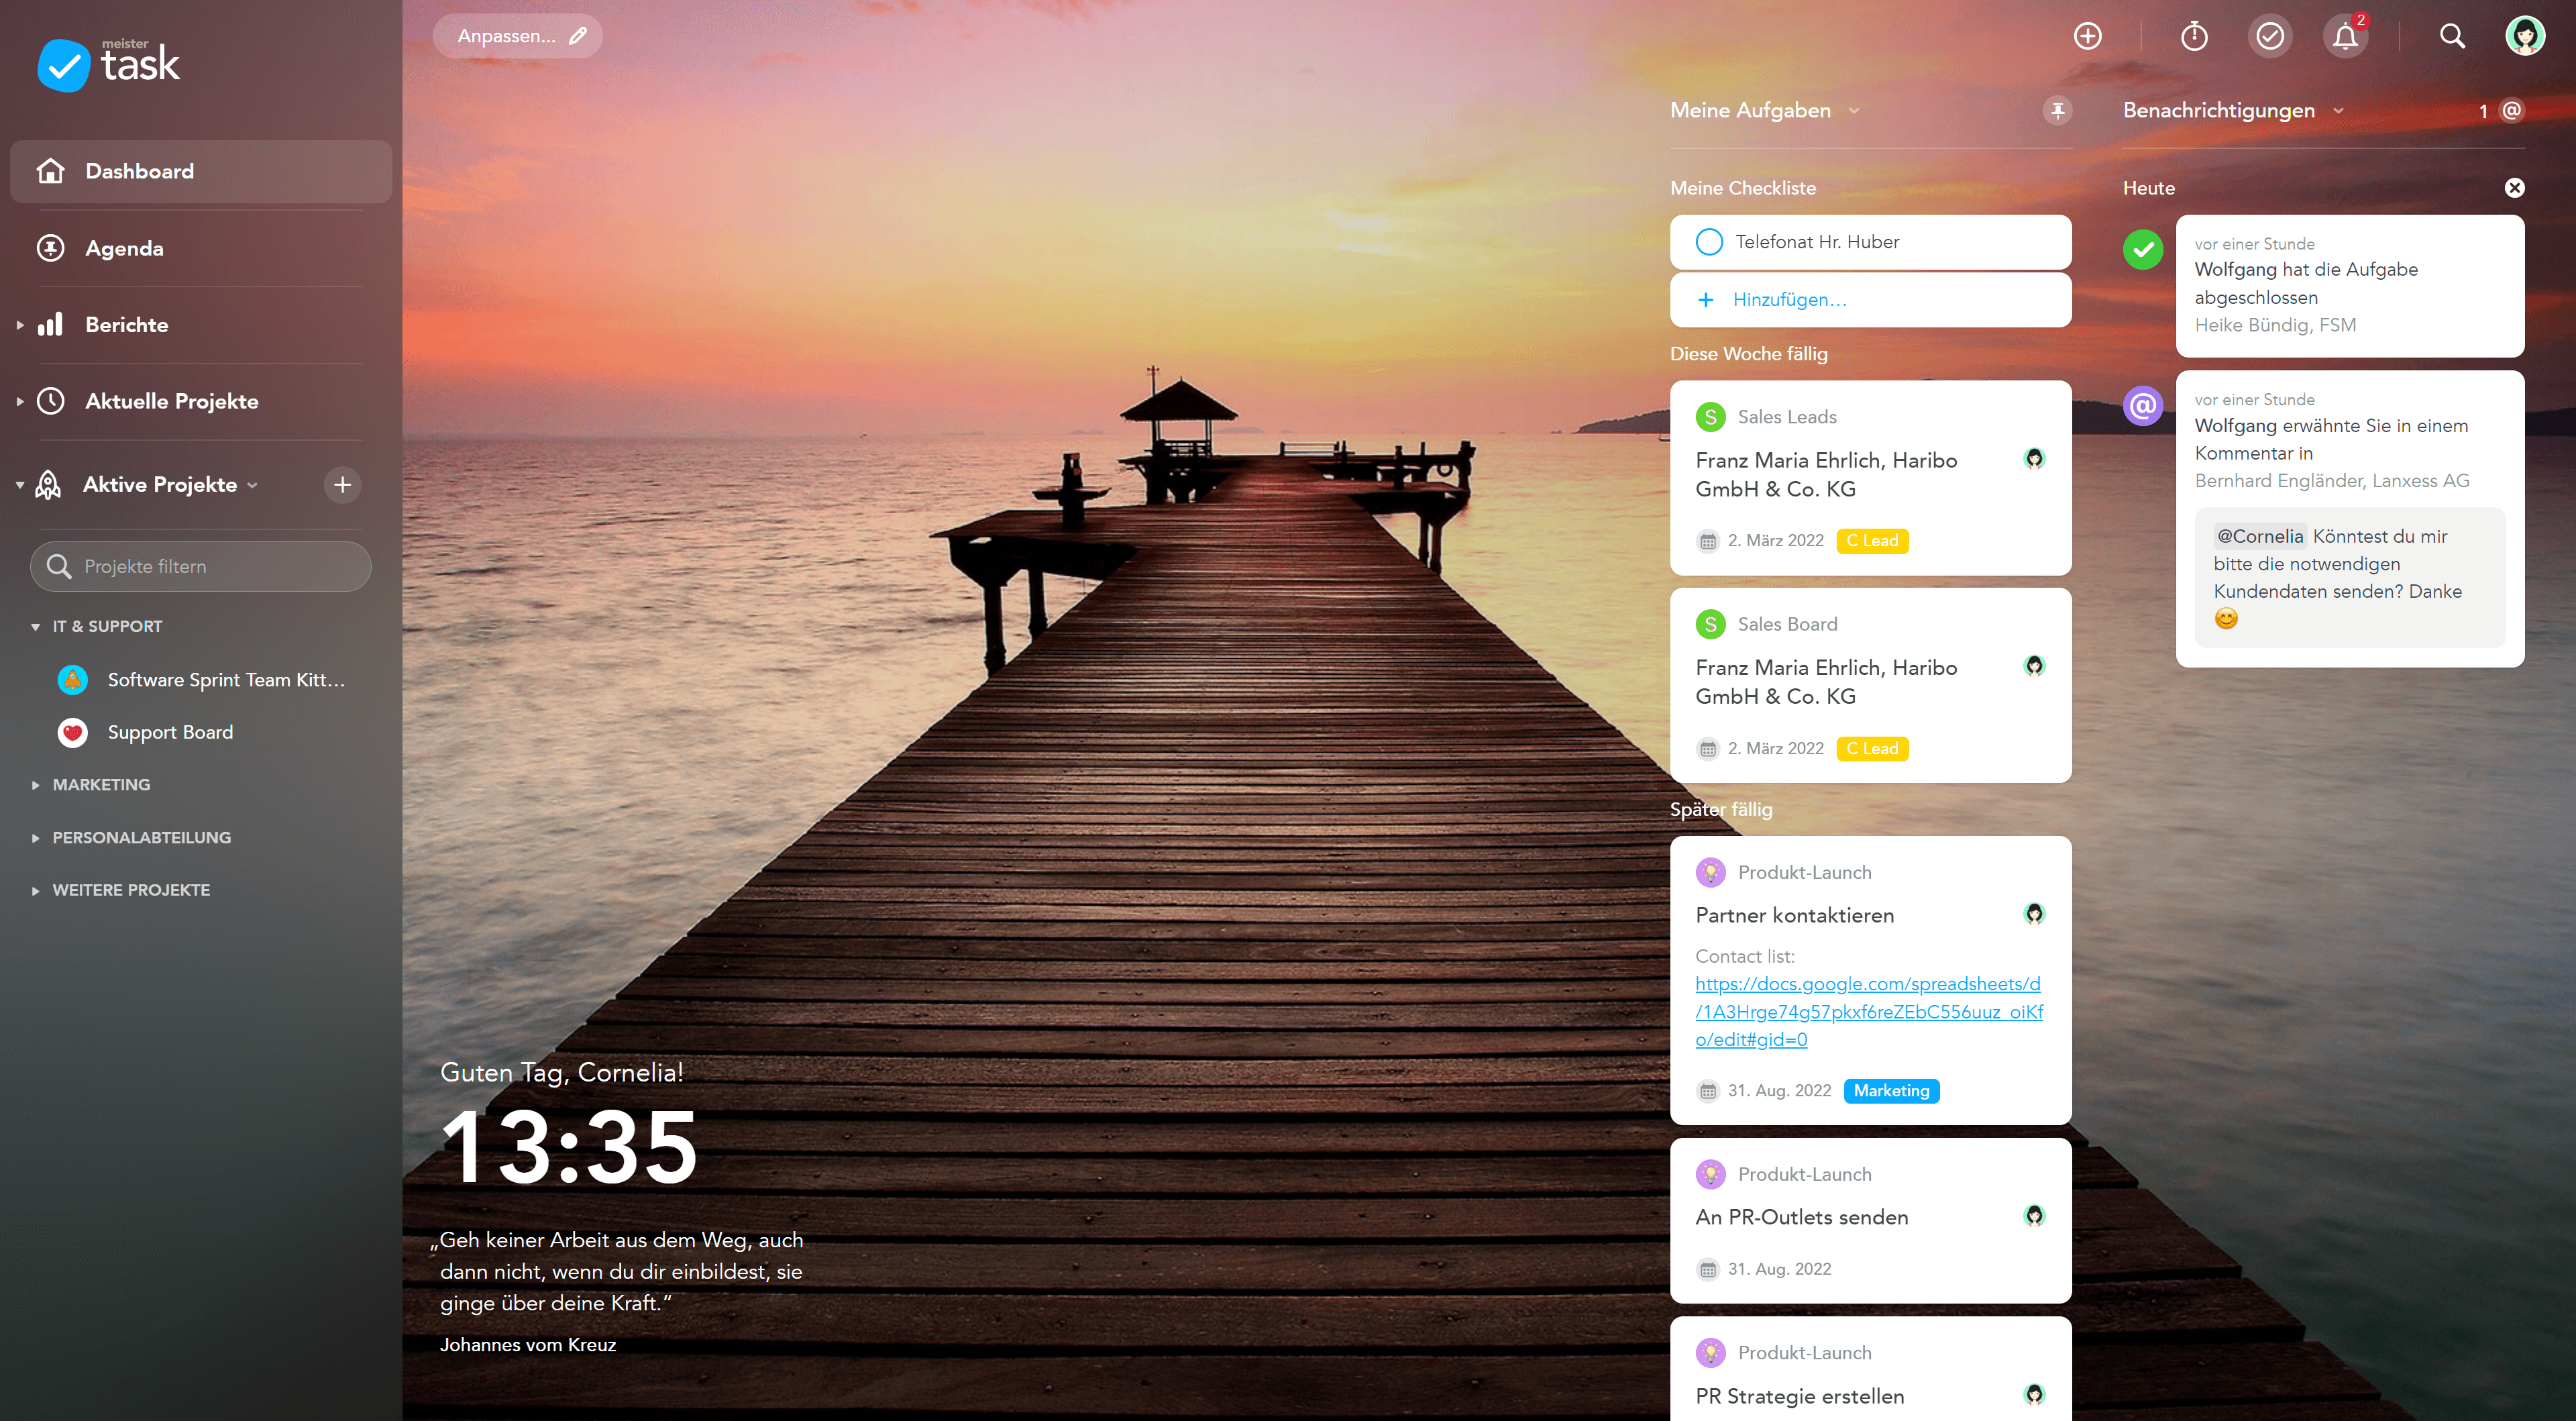Open Berichte in the sidebar
The height and width of the screenshot is (1421, 2576).
tap(126, 324)
